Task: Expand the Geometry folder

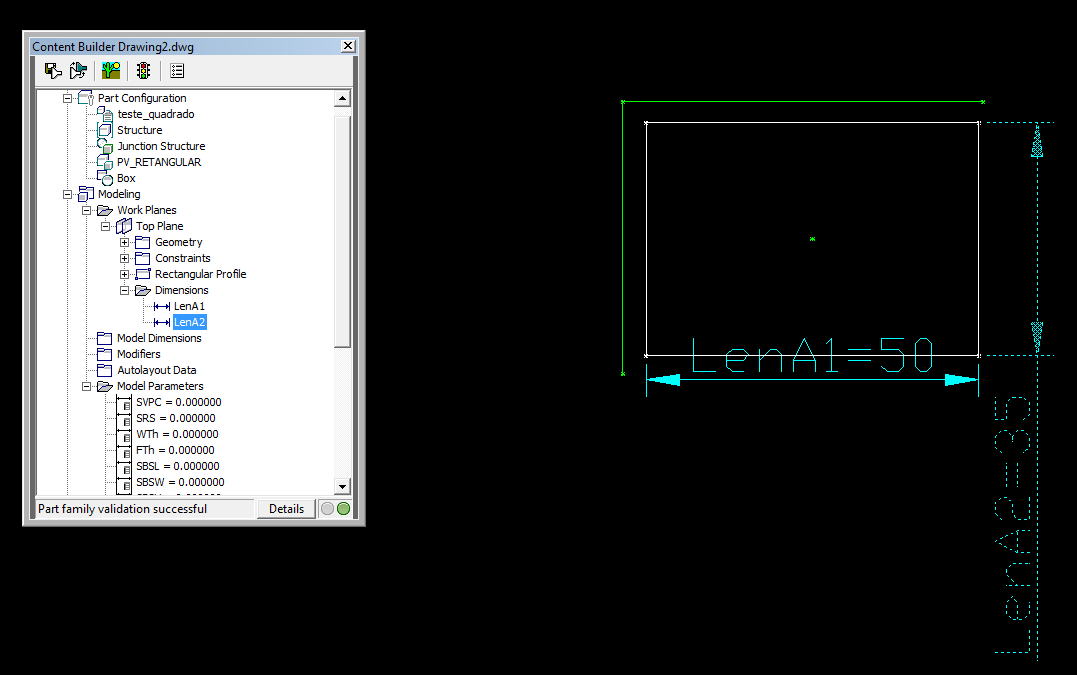Action: pyautogui.click(x=124, y=242)
